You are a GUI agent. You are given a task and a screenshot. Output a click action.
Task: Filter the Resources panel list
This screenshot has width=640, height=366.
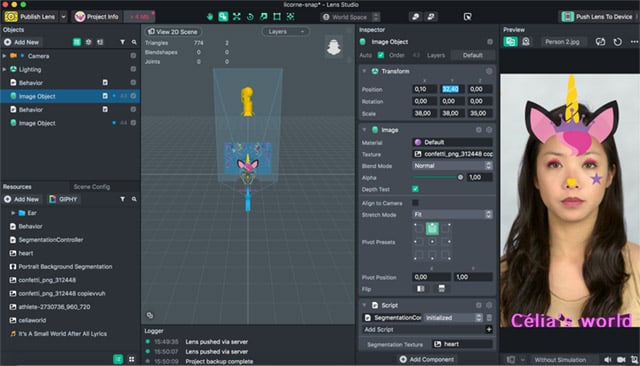pyautogui.click(x=122, y=199)
